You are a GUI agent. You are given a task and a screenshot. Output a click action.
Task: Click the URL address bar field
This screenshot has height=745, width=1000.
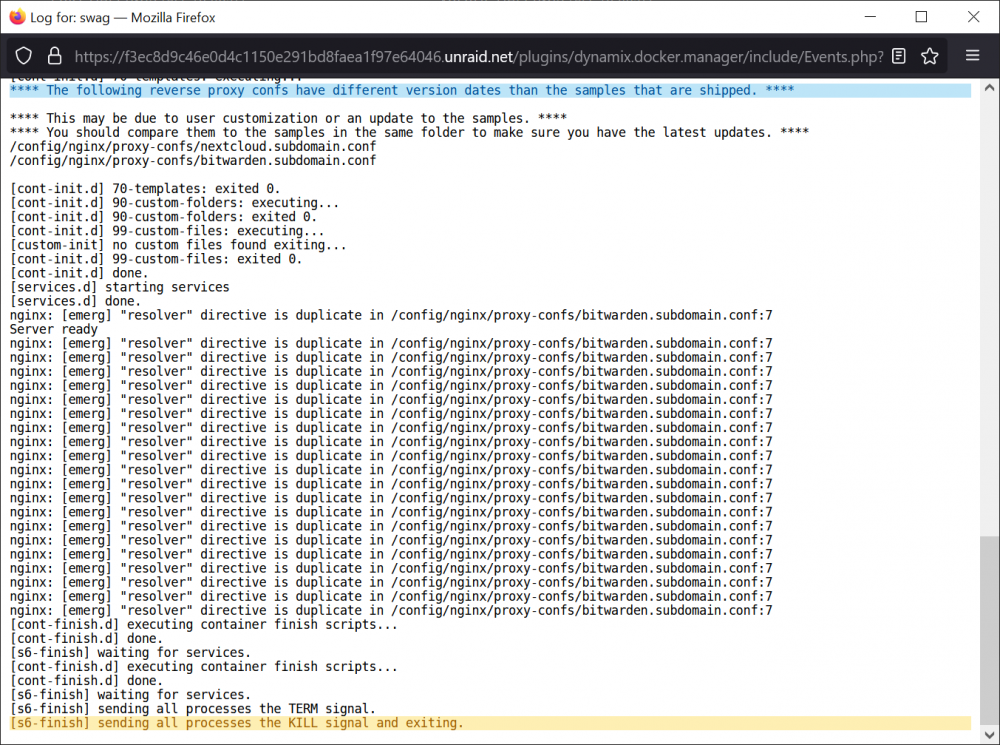tap(478, 57)
